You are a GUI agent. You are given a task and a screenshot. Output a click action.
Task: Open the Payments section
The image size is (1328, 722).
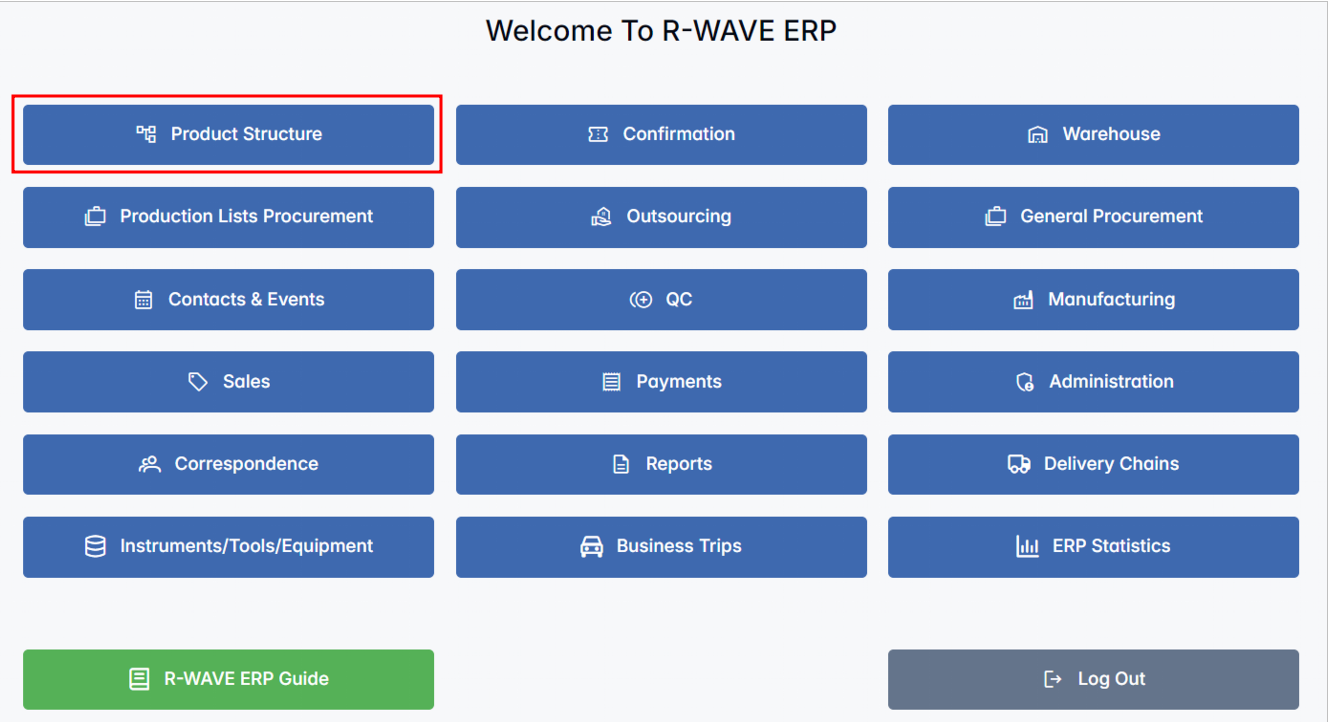point(661,382)
